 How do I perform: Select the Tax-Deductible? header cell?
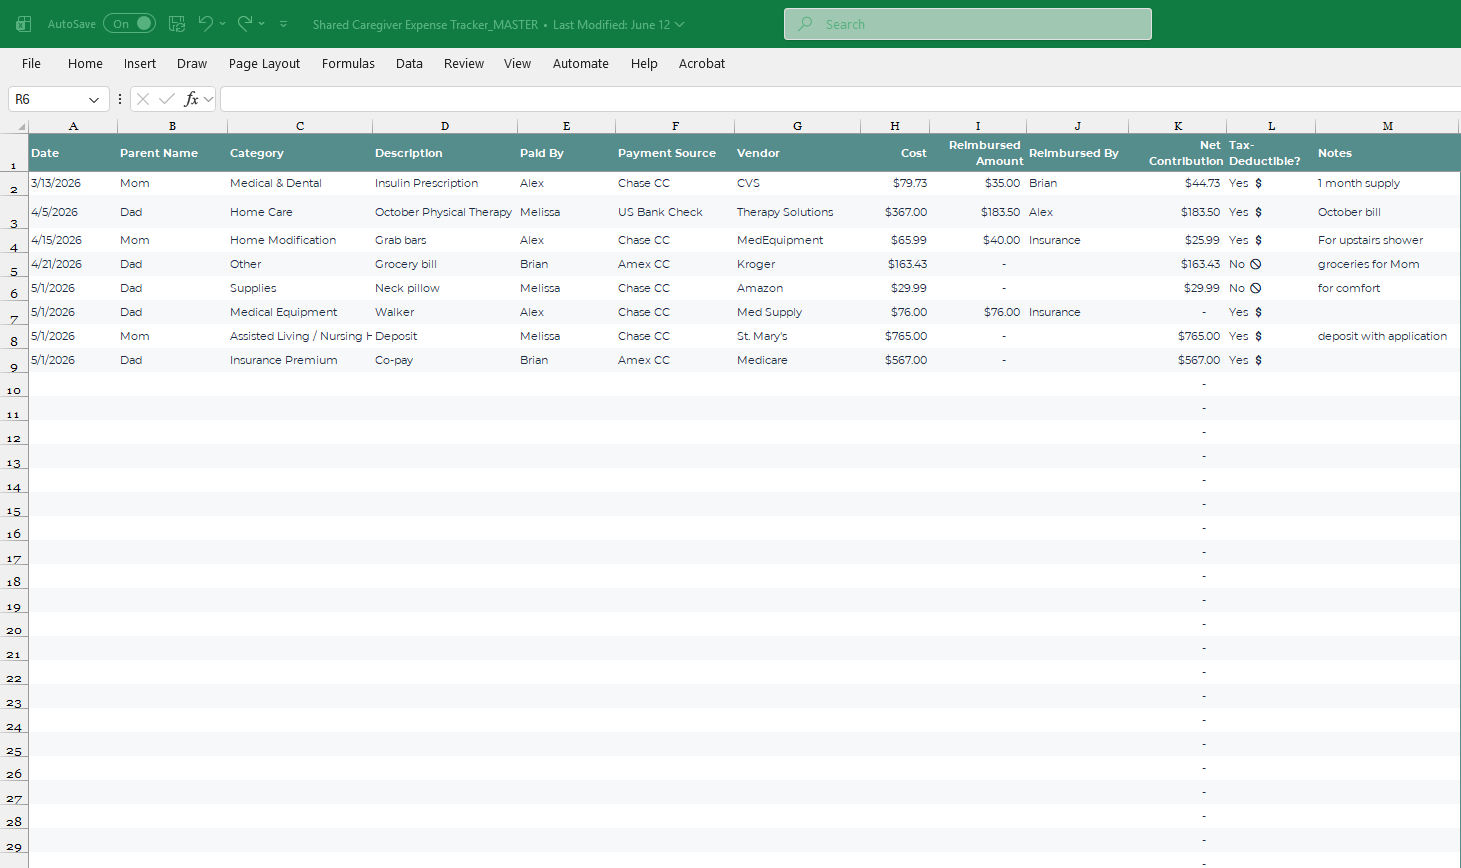1271,153
